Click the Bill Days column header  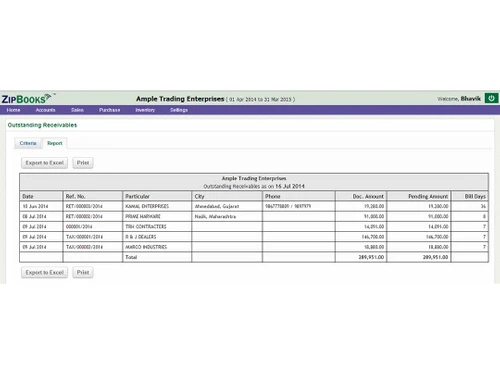470,196
